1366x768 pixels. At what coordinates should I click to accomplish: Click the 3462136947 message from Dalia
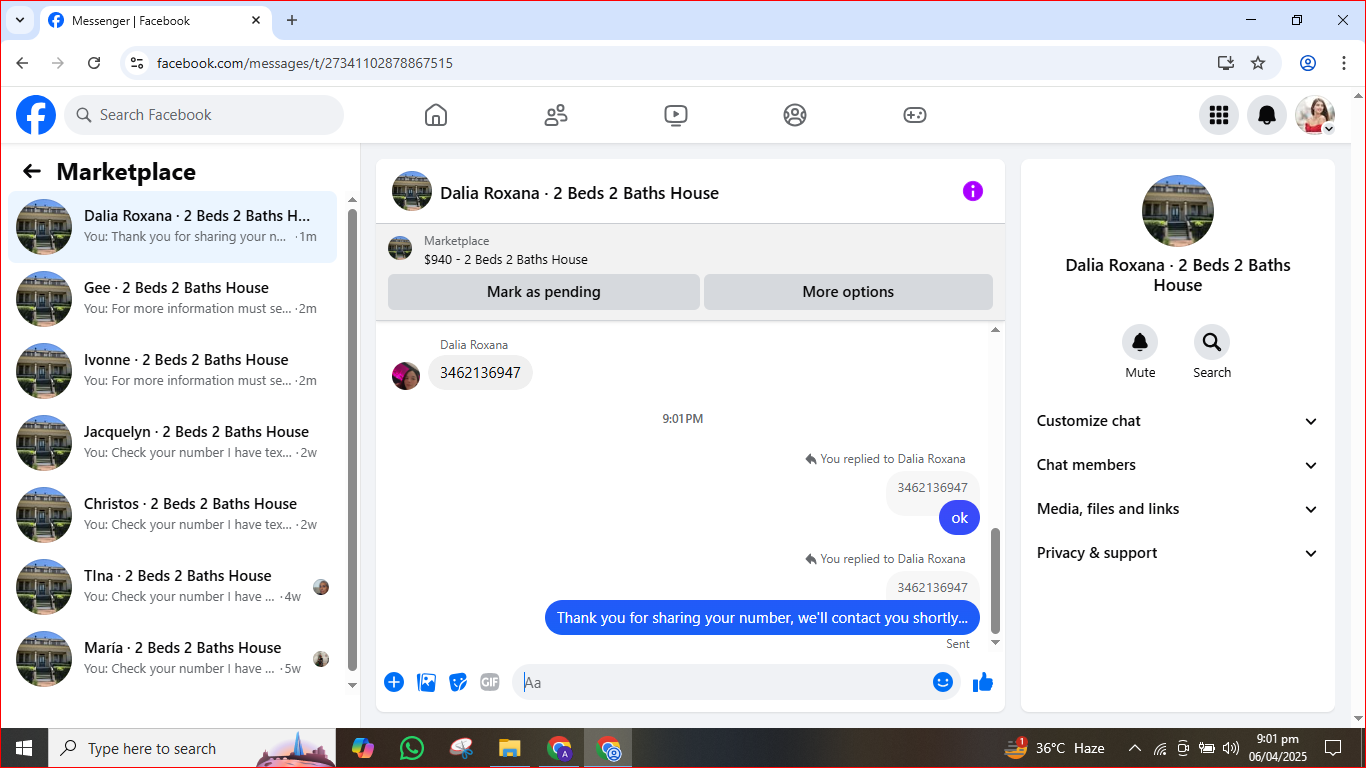click(480, 373)
